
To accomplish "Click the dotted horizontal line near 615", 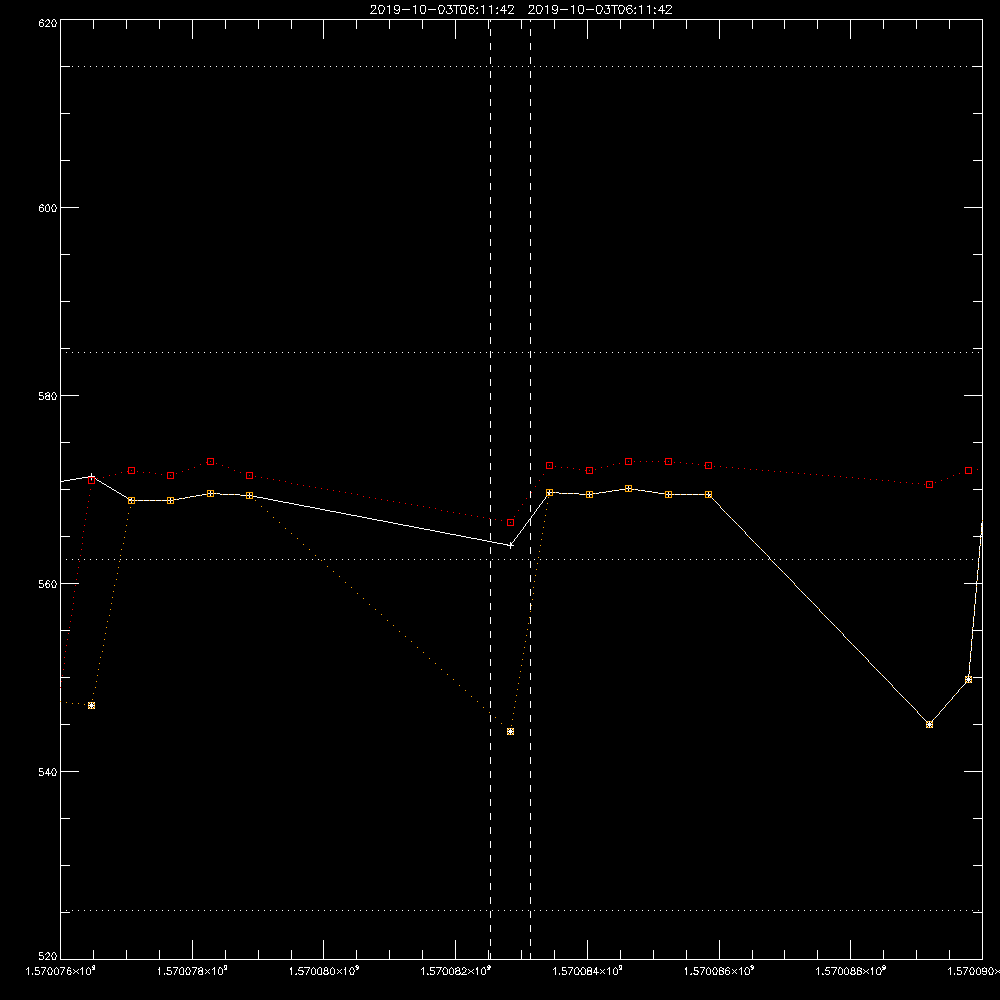I will coord(521,66).
